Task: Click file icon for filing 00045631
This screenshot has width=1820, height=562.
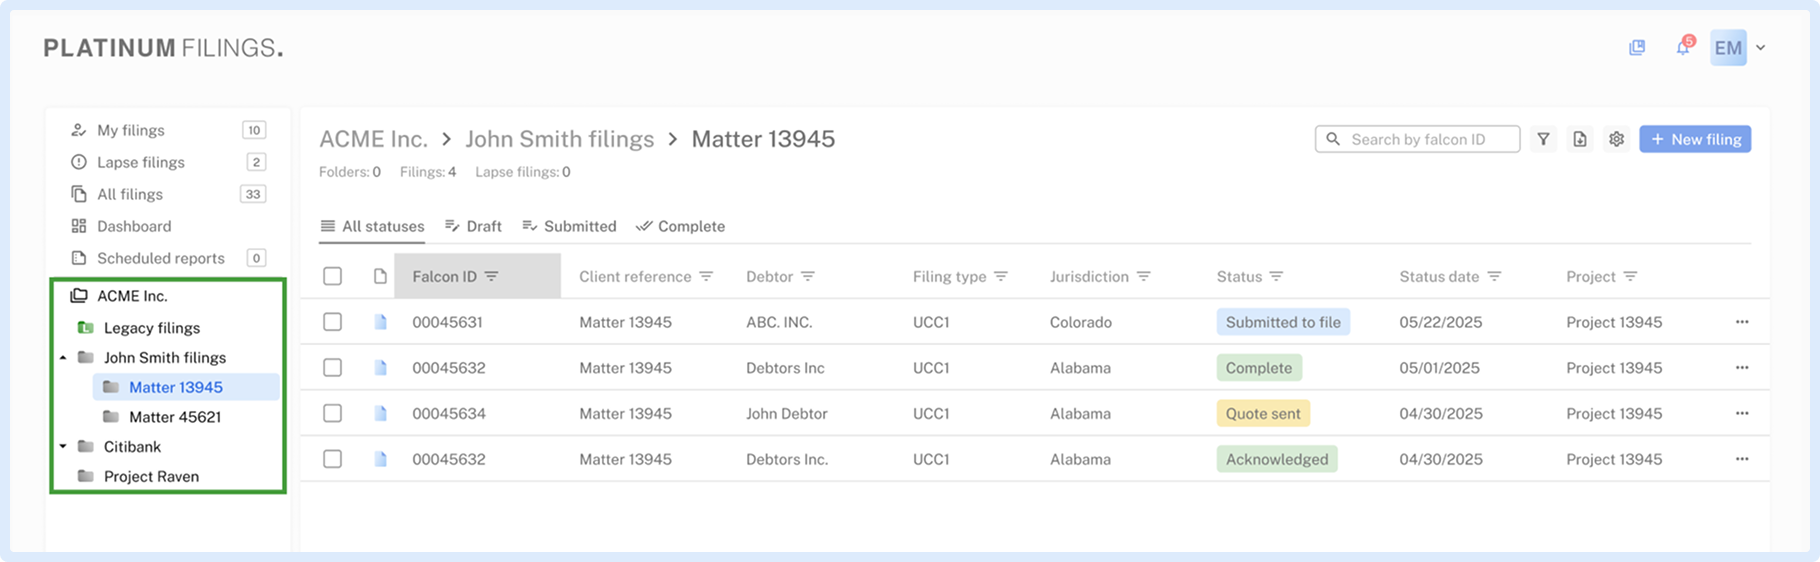Action: click(x=380, y=322)
